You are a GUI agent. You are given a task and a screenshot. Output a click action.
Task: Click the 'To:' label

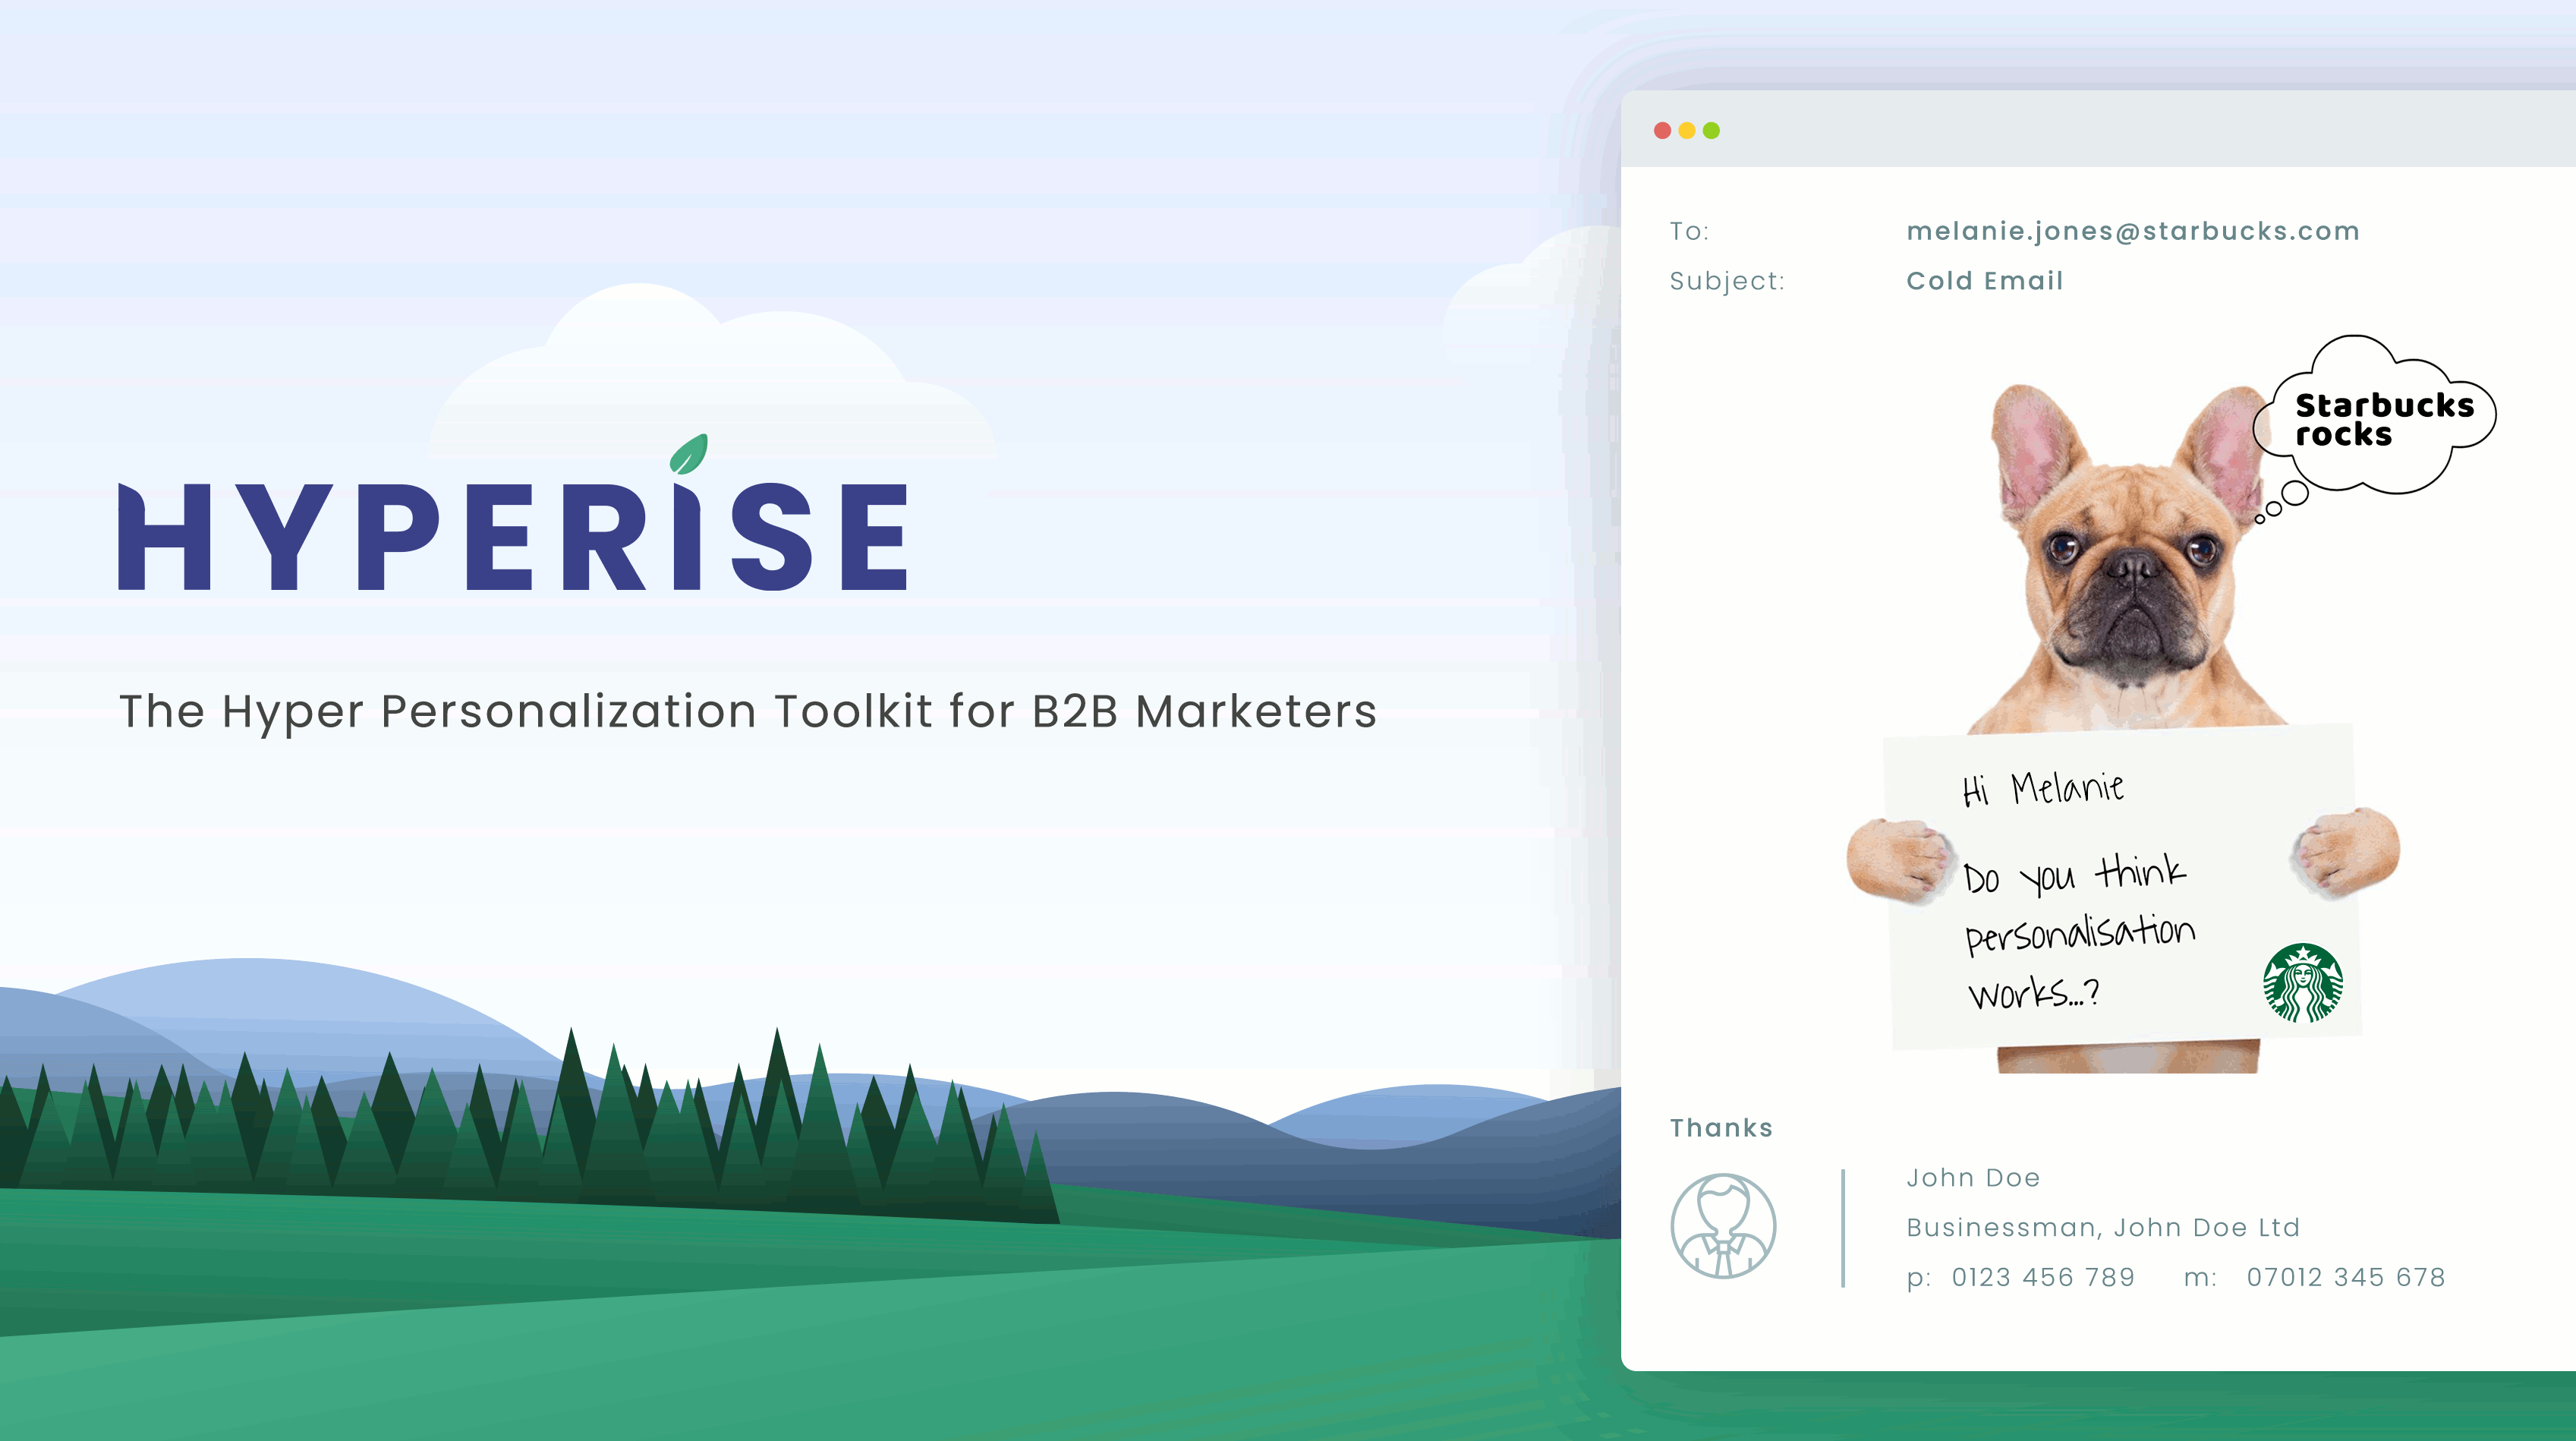coord(1689,231)
